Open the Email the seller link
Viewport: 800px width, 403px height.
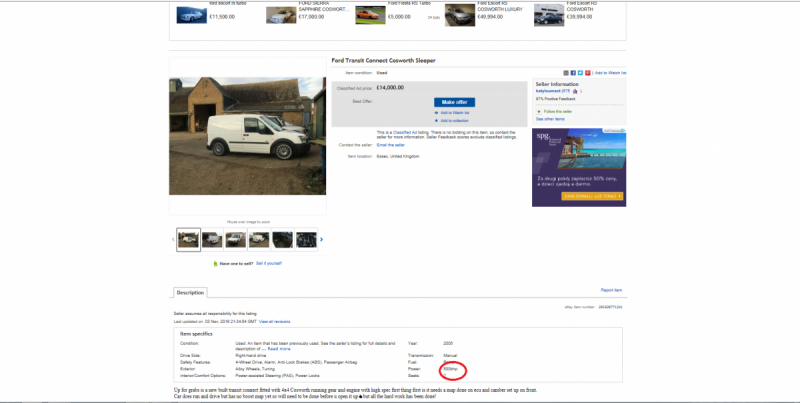pos(391,145)
